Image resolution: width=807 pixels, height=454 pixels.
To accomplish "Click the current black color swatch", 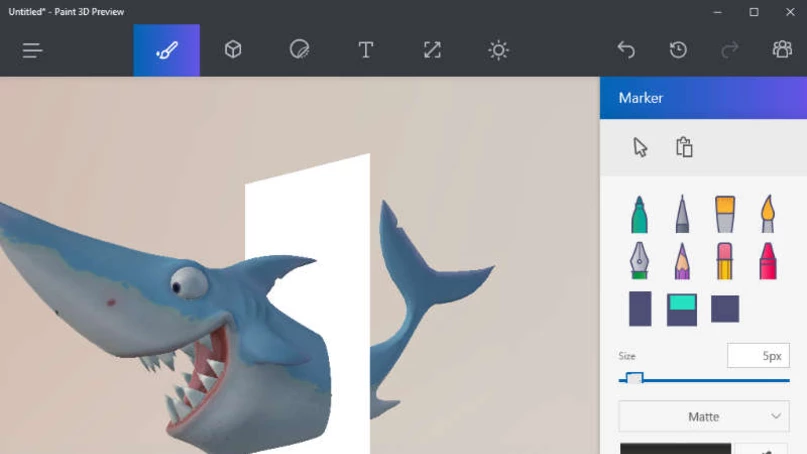I will point(675,448).
